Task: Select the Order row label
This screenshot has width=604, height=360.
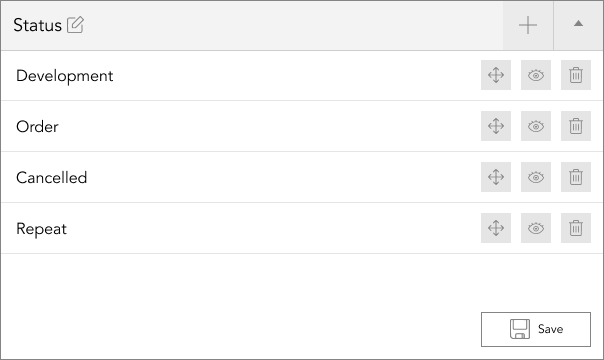Action: [37, 127]
